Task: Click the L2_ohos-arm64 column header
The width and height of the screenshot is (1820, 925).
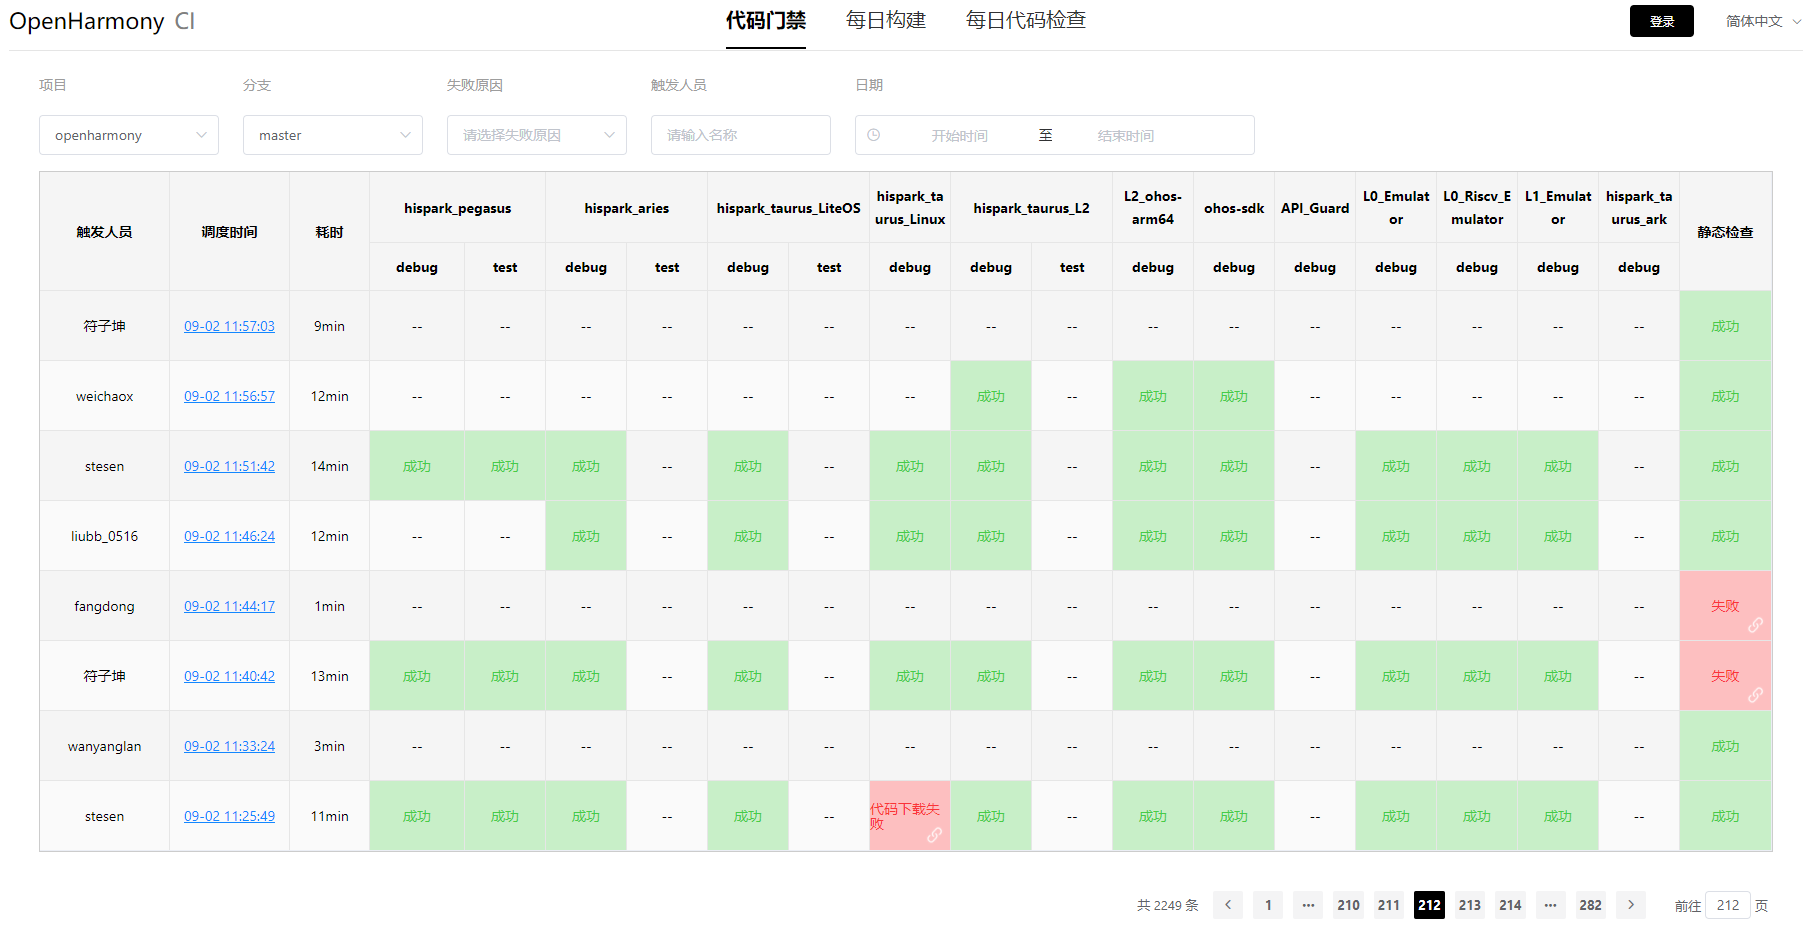Action: point(1153,208)
